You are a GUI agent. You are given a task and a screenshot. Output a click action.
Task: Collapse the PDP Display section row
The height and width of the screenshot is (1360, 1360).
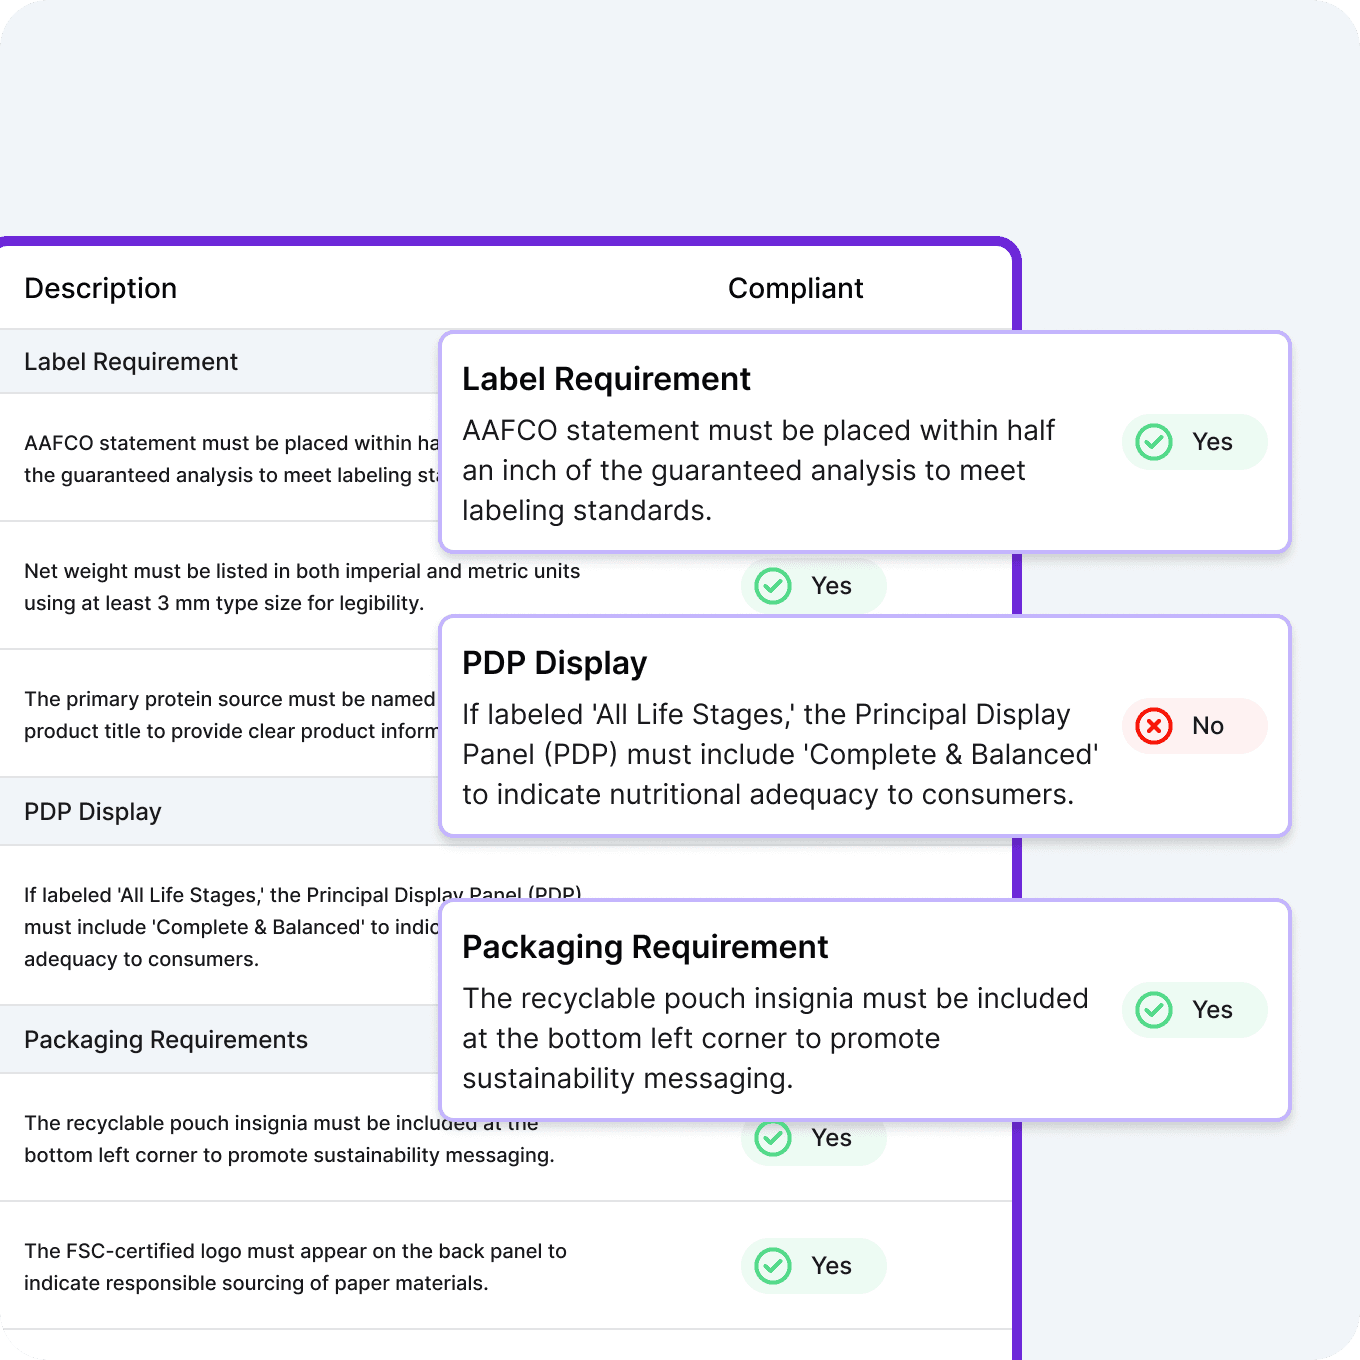coord(93,811)
